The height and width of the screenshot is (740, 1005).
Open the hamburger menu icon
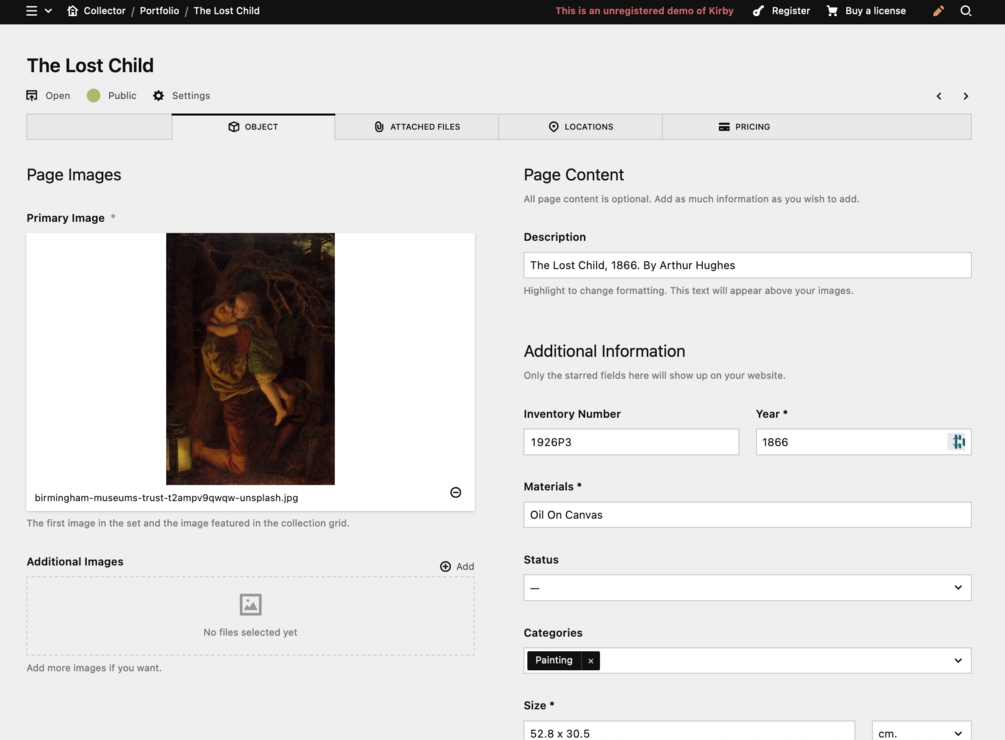pos(31,11)
